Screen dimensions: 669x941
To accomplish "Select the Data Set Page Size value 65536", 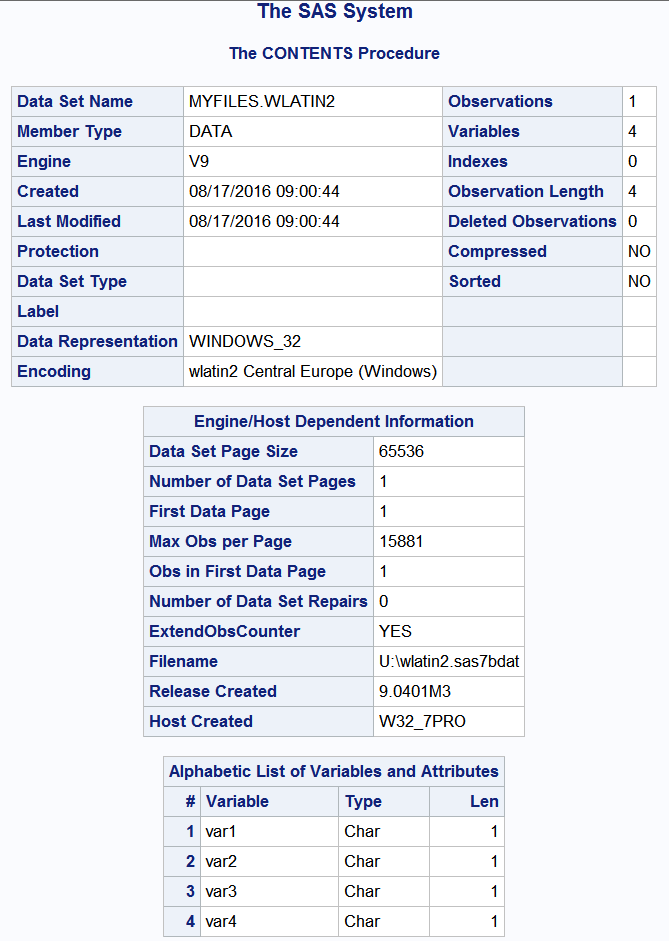I will click(x=401, y=452).
